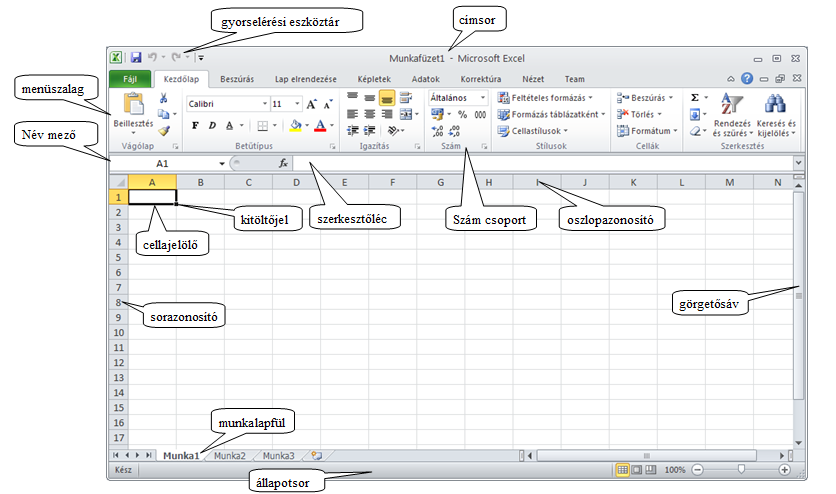The image size is (836, 494).
Task: Click the Rendezés és szűrés icon
Action: 732,103
